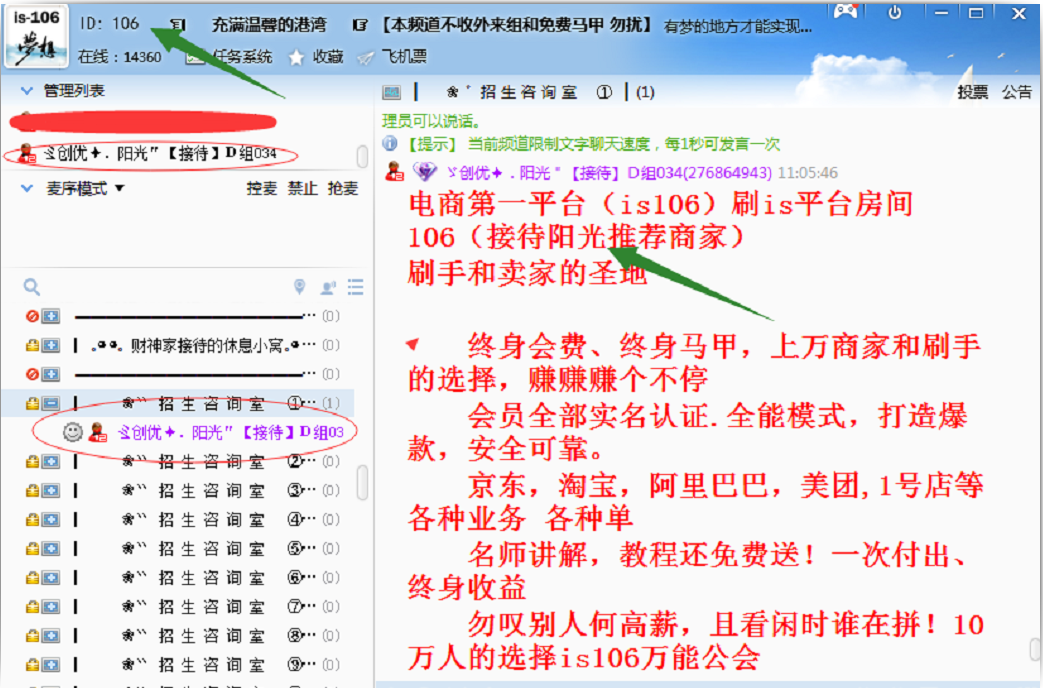Click the user filter icon beside pin

328,287
